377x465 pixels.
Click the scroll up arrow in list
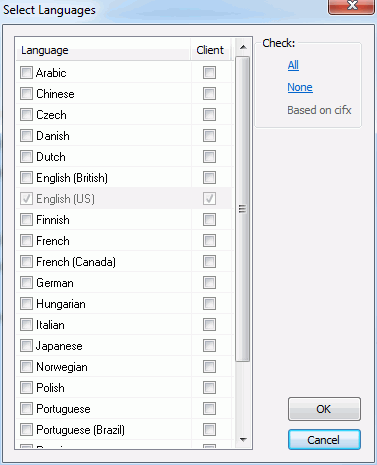[x=243, y=47]
